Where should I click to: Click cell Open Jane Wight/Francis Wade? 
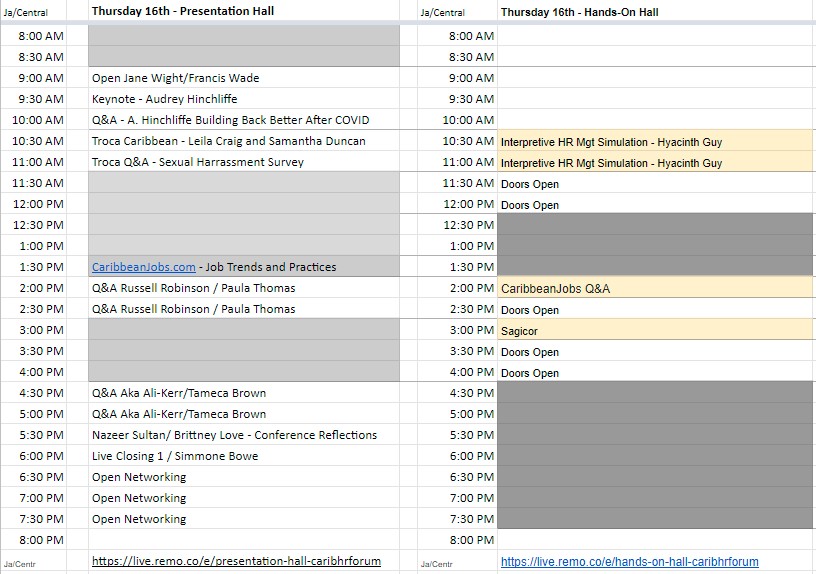(244, 78)
